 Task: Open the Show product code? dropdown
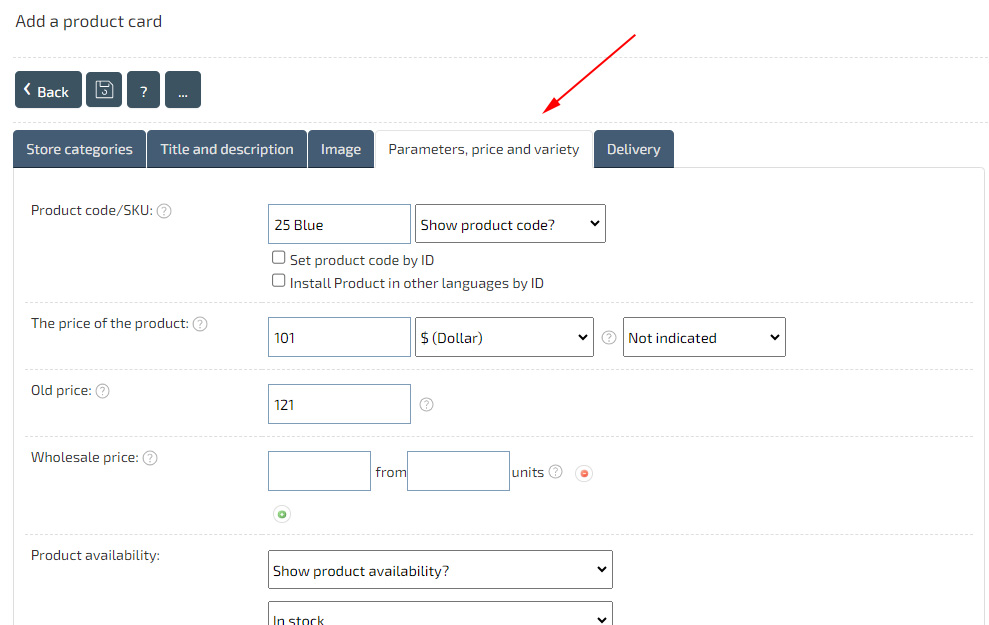click(510, 224)
